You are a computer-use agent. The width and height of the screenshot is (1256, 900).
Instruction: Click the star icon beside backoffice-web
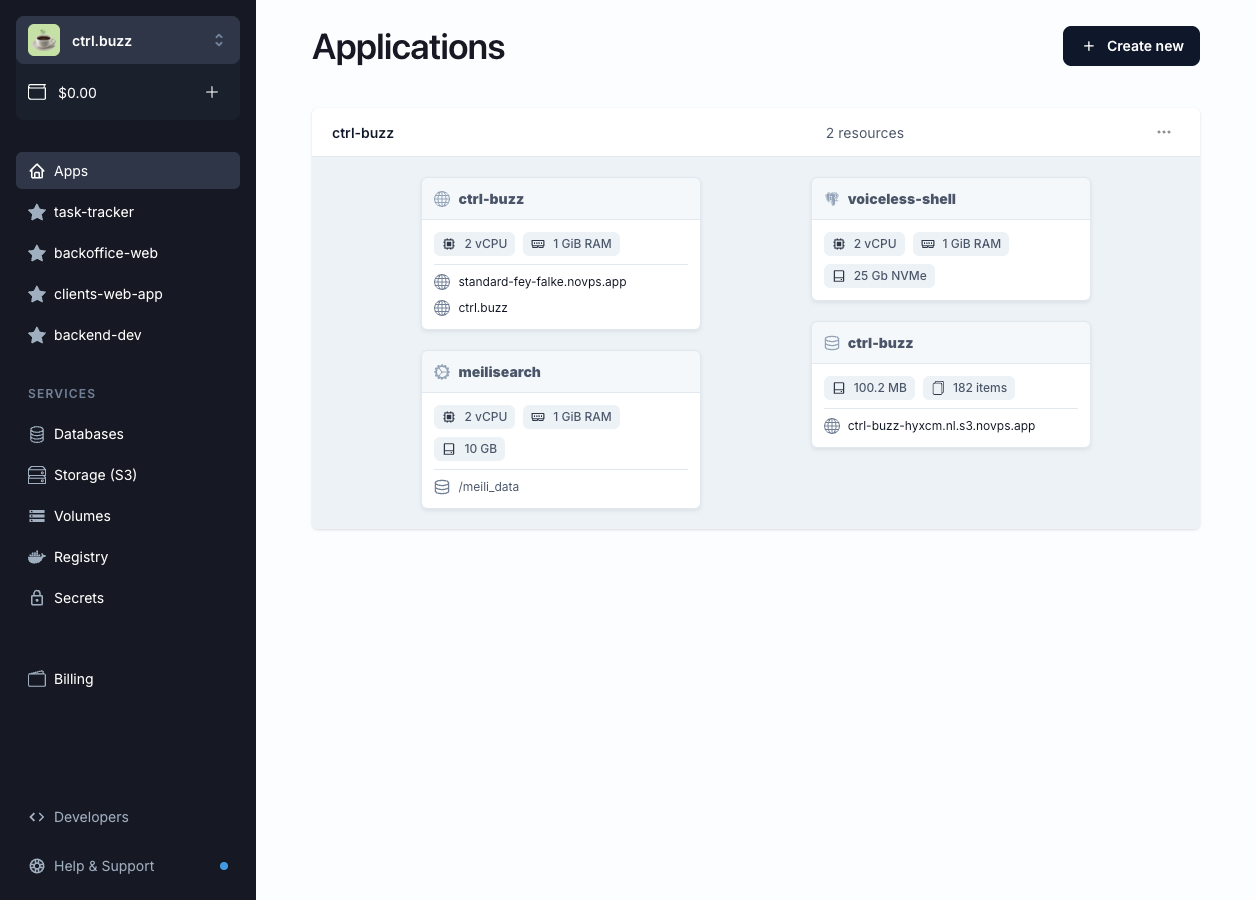click(x=37, y=253)
